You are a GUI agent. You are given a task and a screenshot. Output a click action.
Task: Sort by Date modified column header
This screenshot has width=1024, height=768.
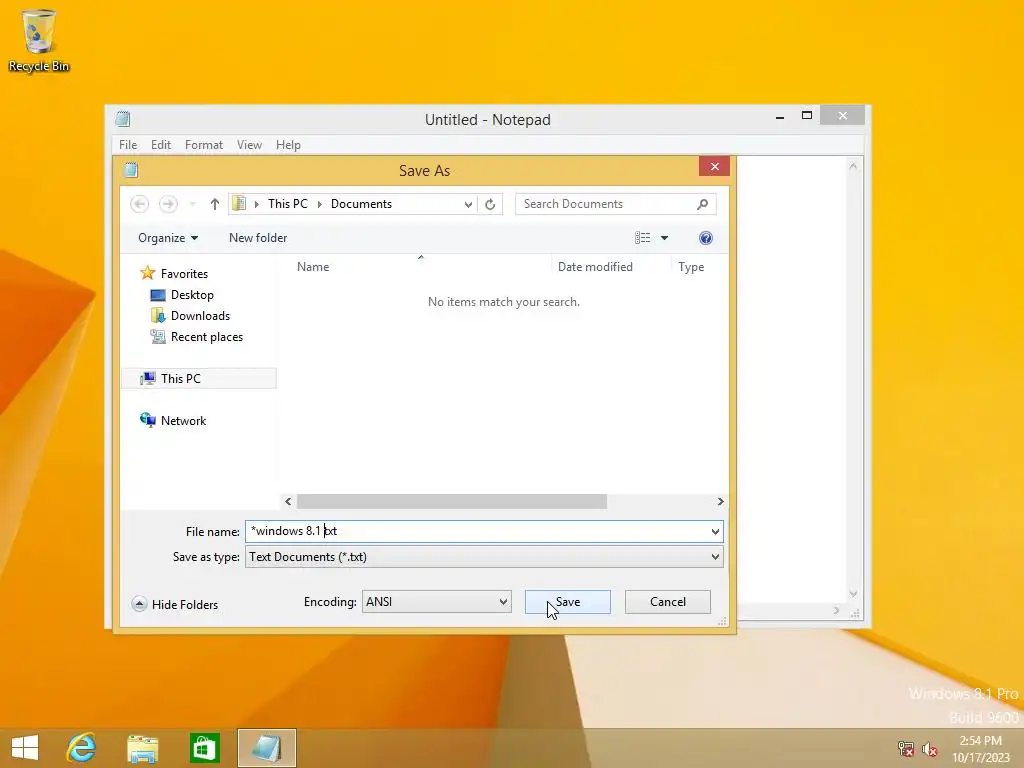click(x=595, y=266)
